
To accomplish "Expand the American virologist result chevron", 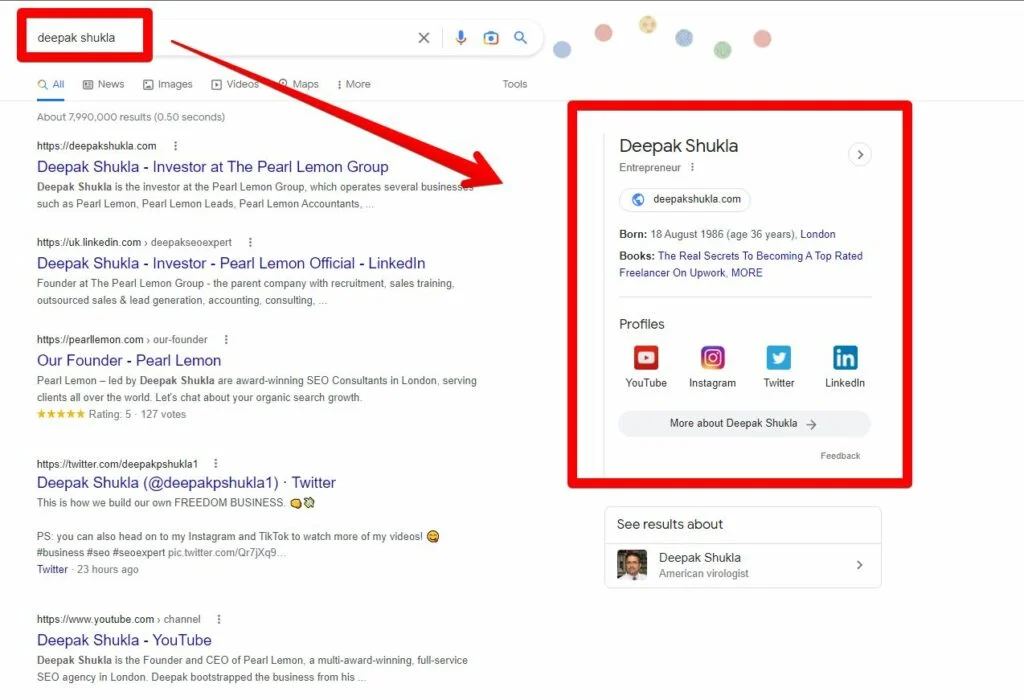I will point(859,565).
